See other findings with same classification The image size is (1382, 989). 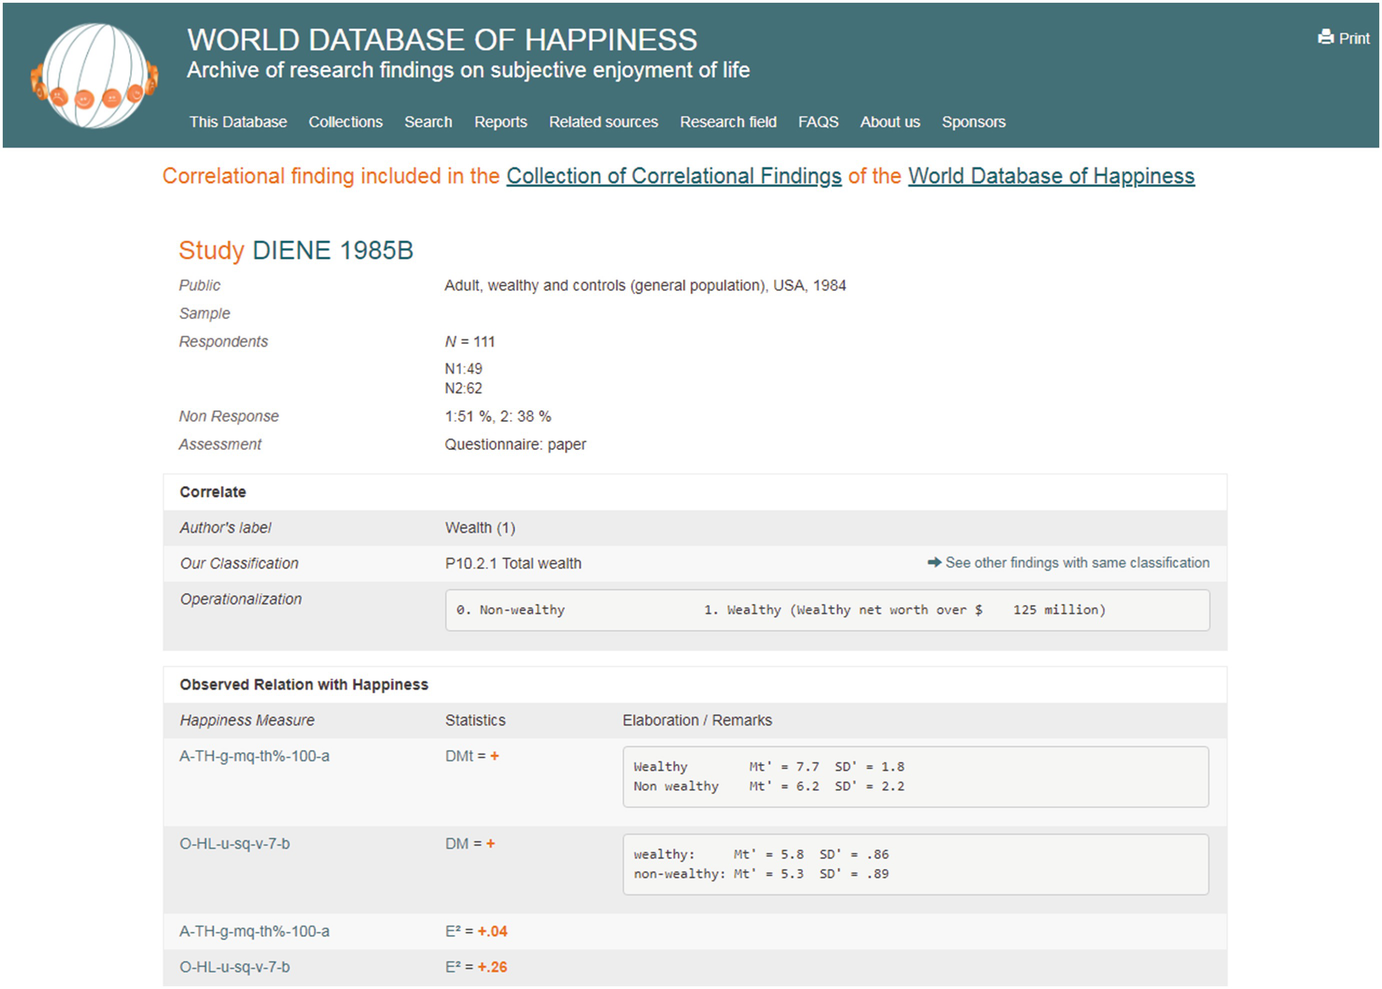pyautogui.click(x=1077, y=563)
